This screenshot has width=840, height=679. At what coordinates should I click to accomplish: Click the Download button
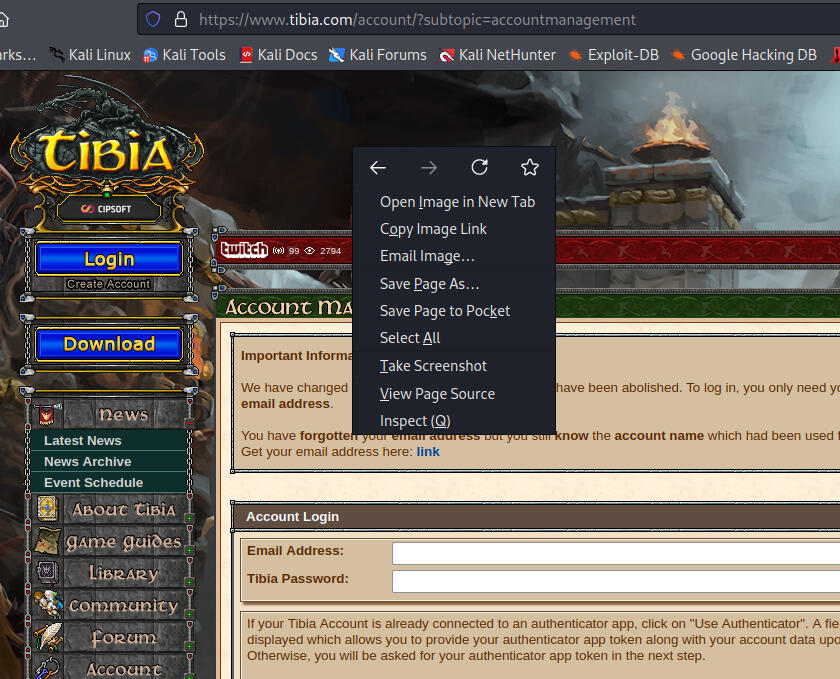(x=107, y=344)
